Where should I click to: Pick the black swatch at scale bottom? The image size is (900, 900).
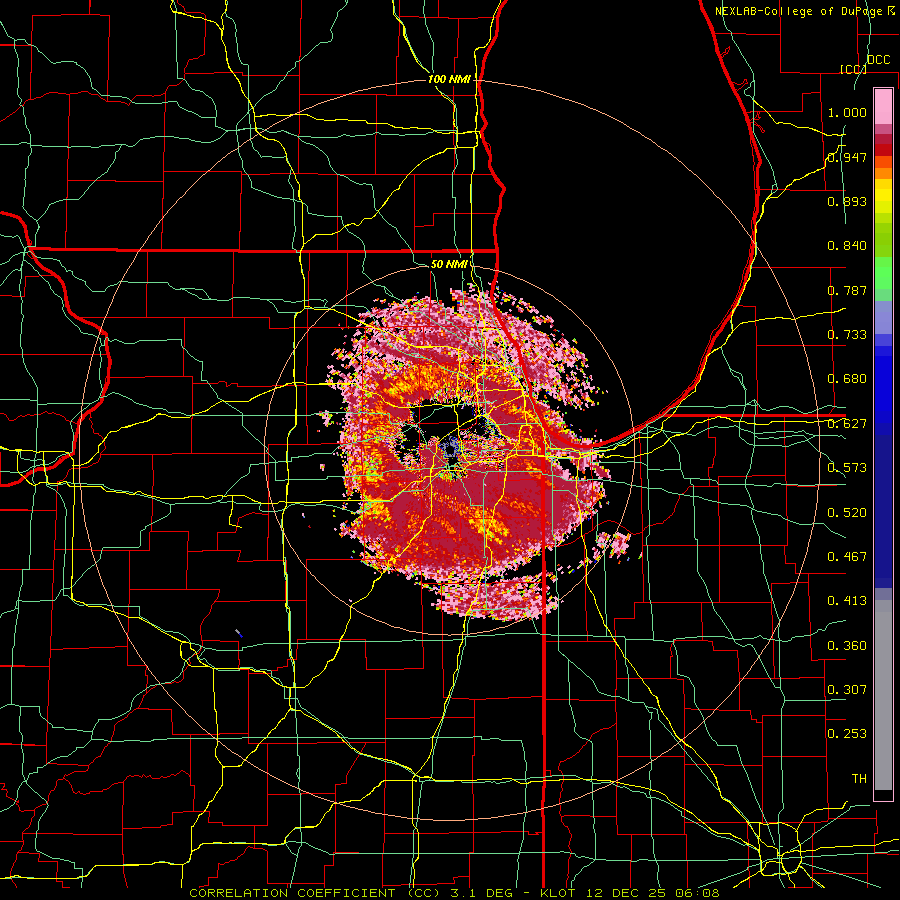(x=883, y=795)
